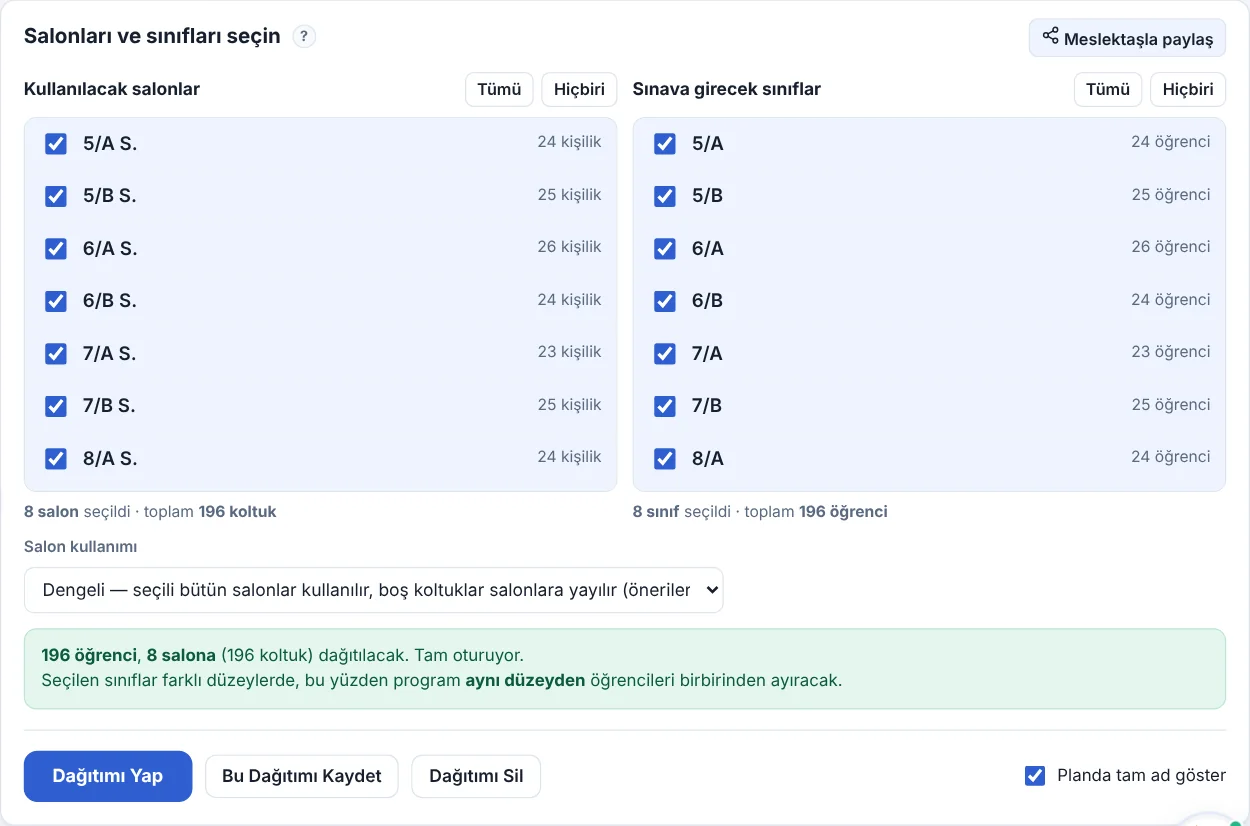The width and height of the screenshot is (1250, 826).
Task: Select the 23 öğrenci count for class 7/A
Action: (x=1171, y=352)
